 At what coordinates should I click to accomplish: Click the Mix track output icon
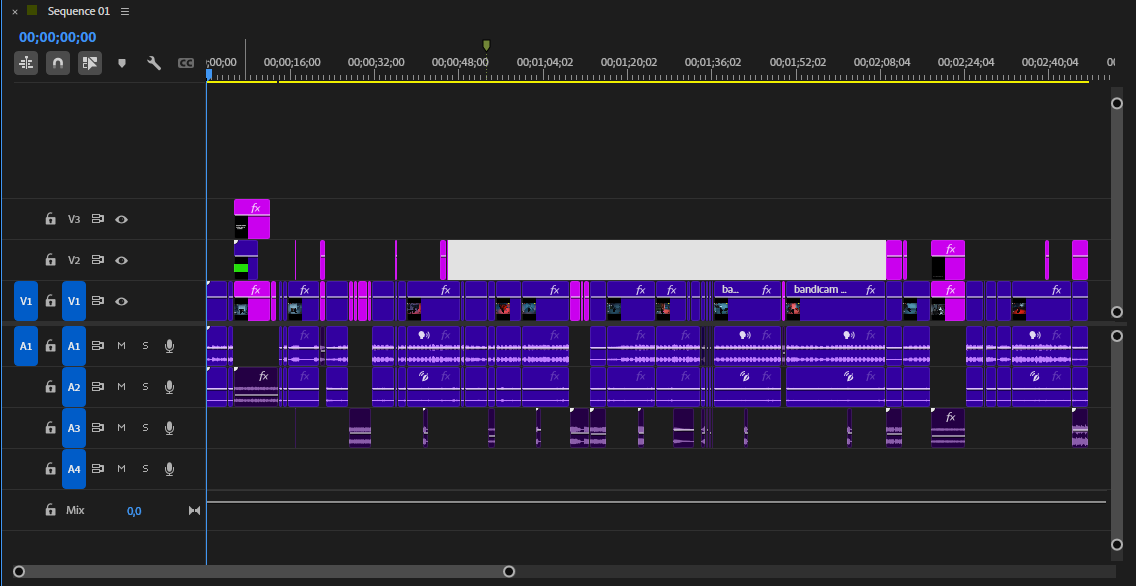coord(194,511)
